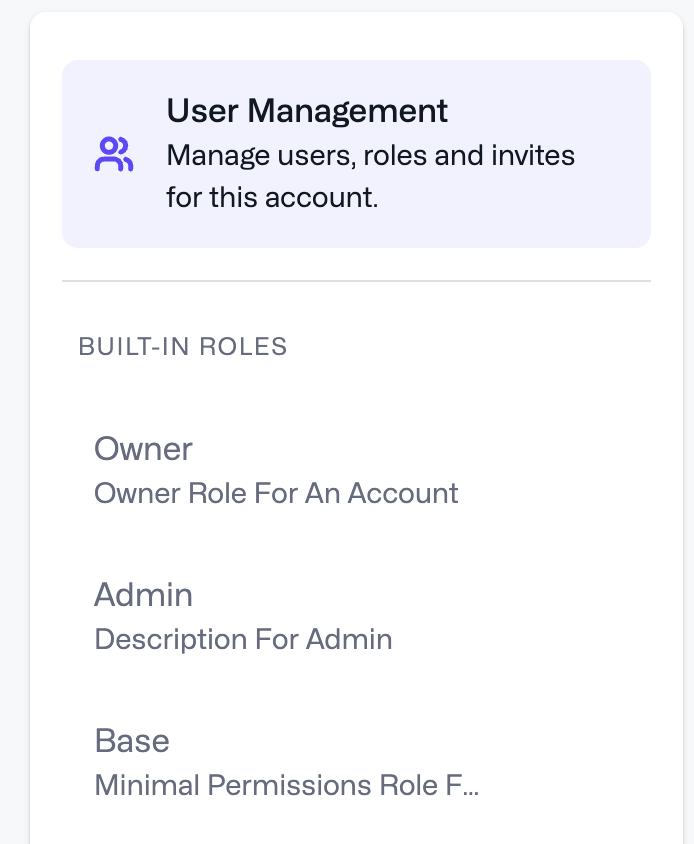Click the word 'Owner' in role list
The image size is (694, 844).
click(x=143, y=449)
